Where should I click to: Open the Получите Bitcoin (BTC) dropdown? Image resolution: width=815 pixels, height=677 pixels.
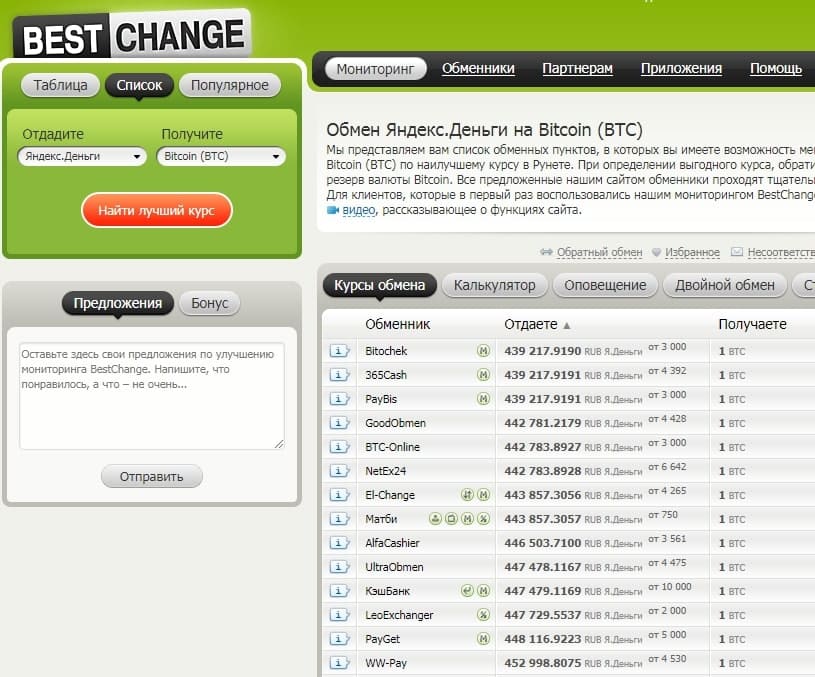[221, 157]
